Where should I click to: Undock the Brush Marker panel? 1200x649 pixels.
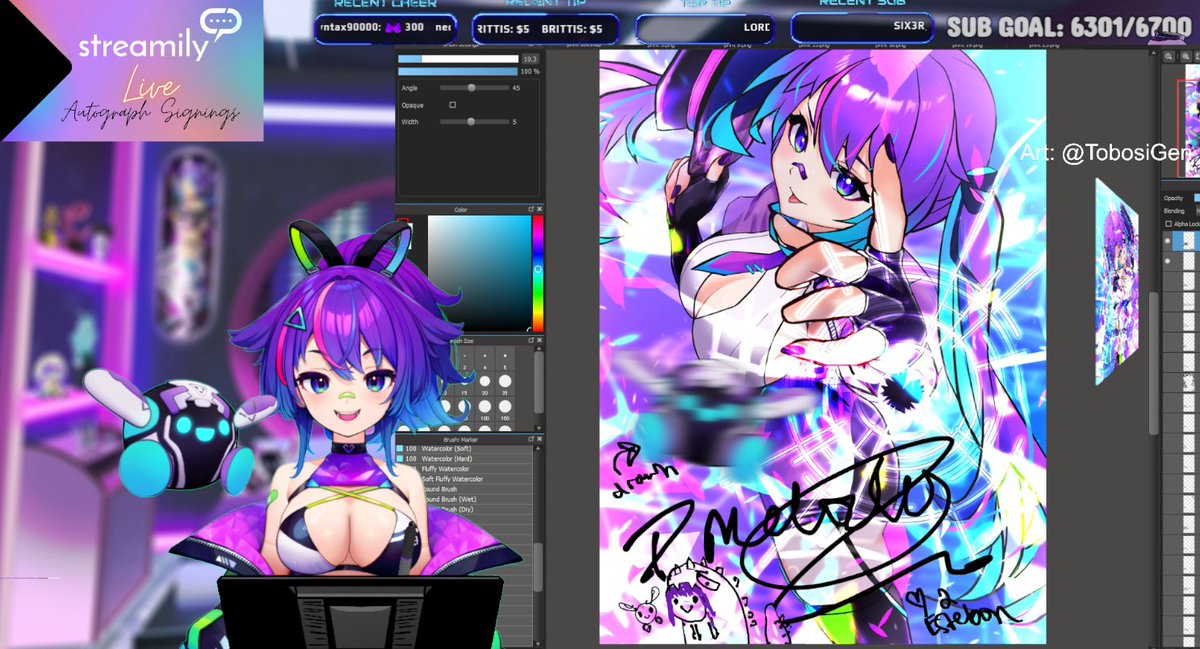click(530, 438)
